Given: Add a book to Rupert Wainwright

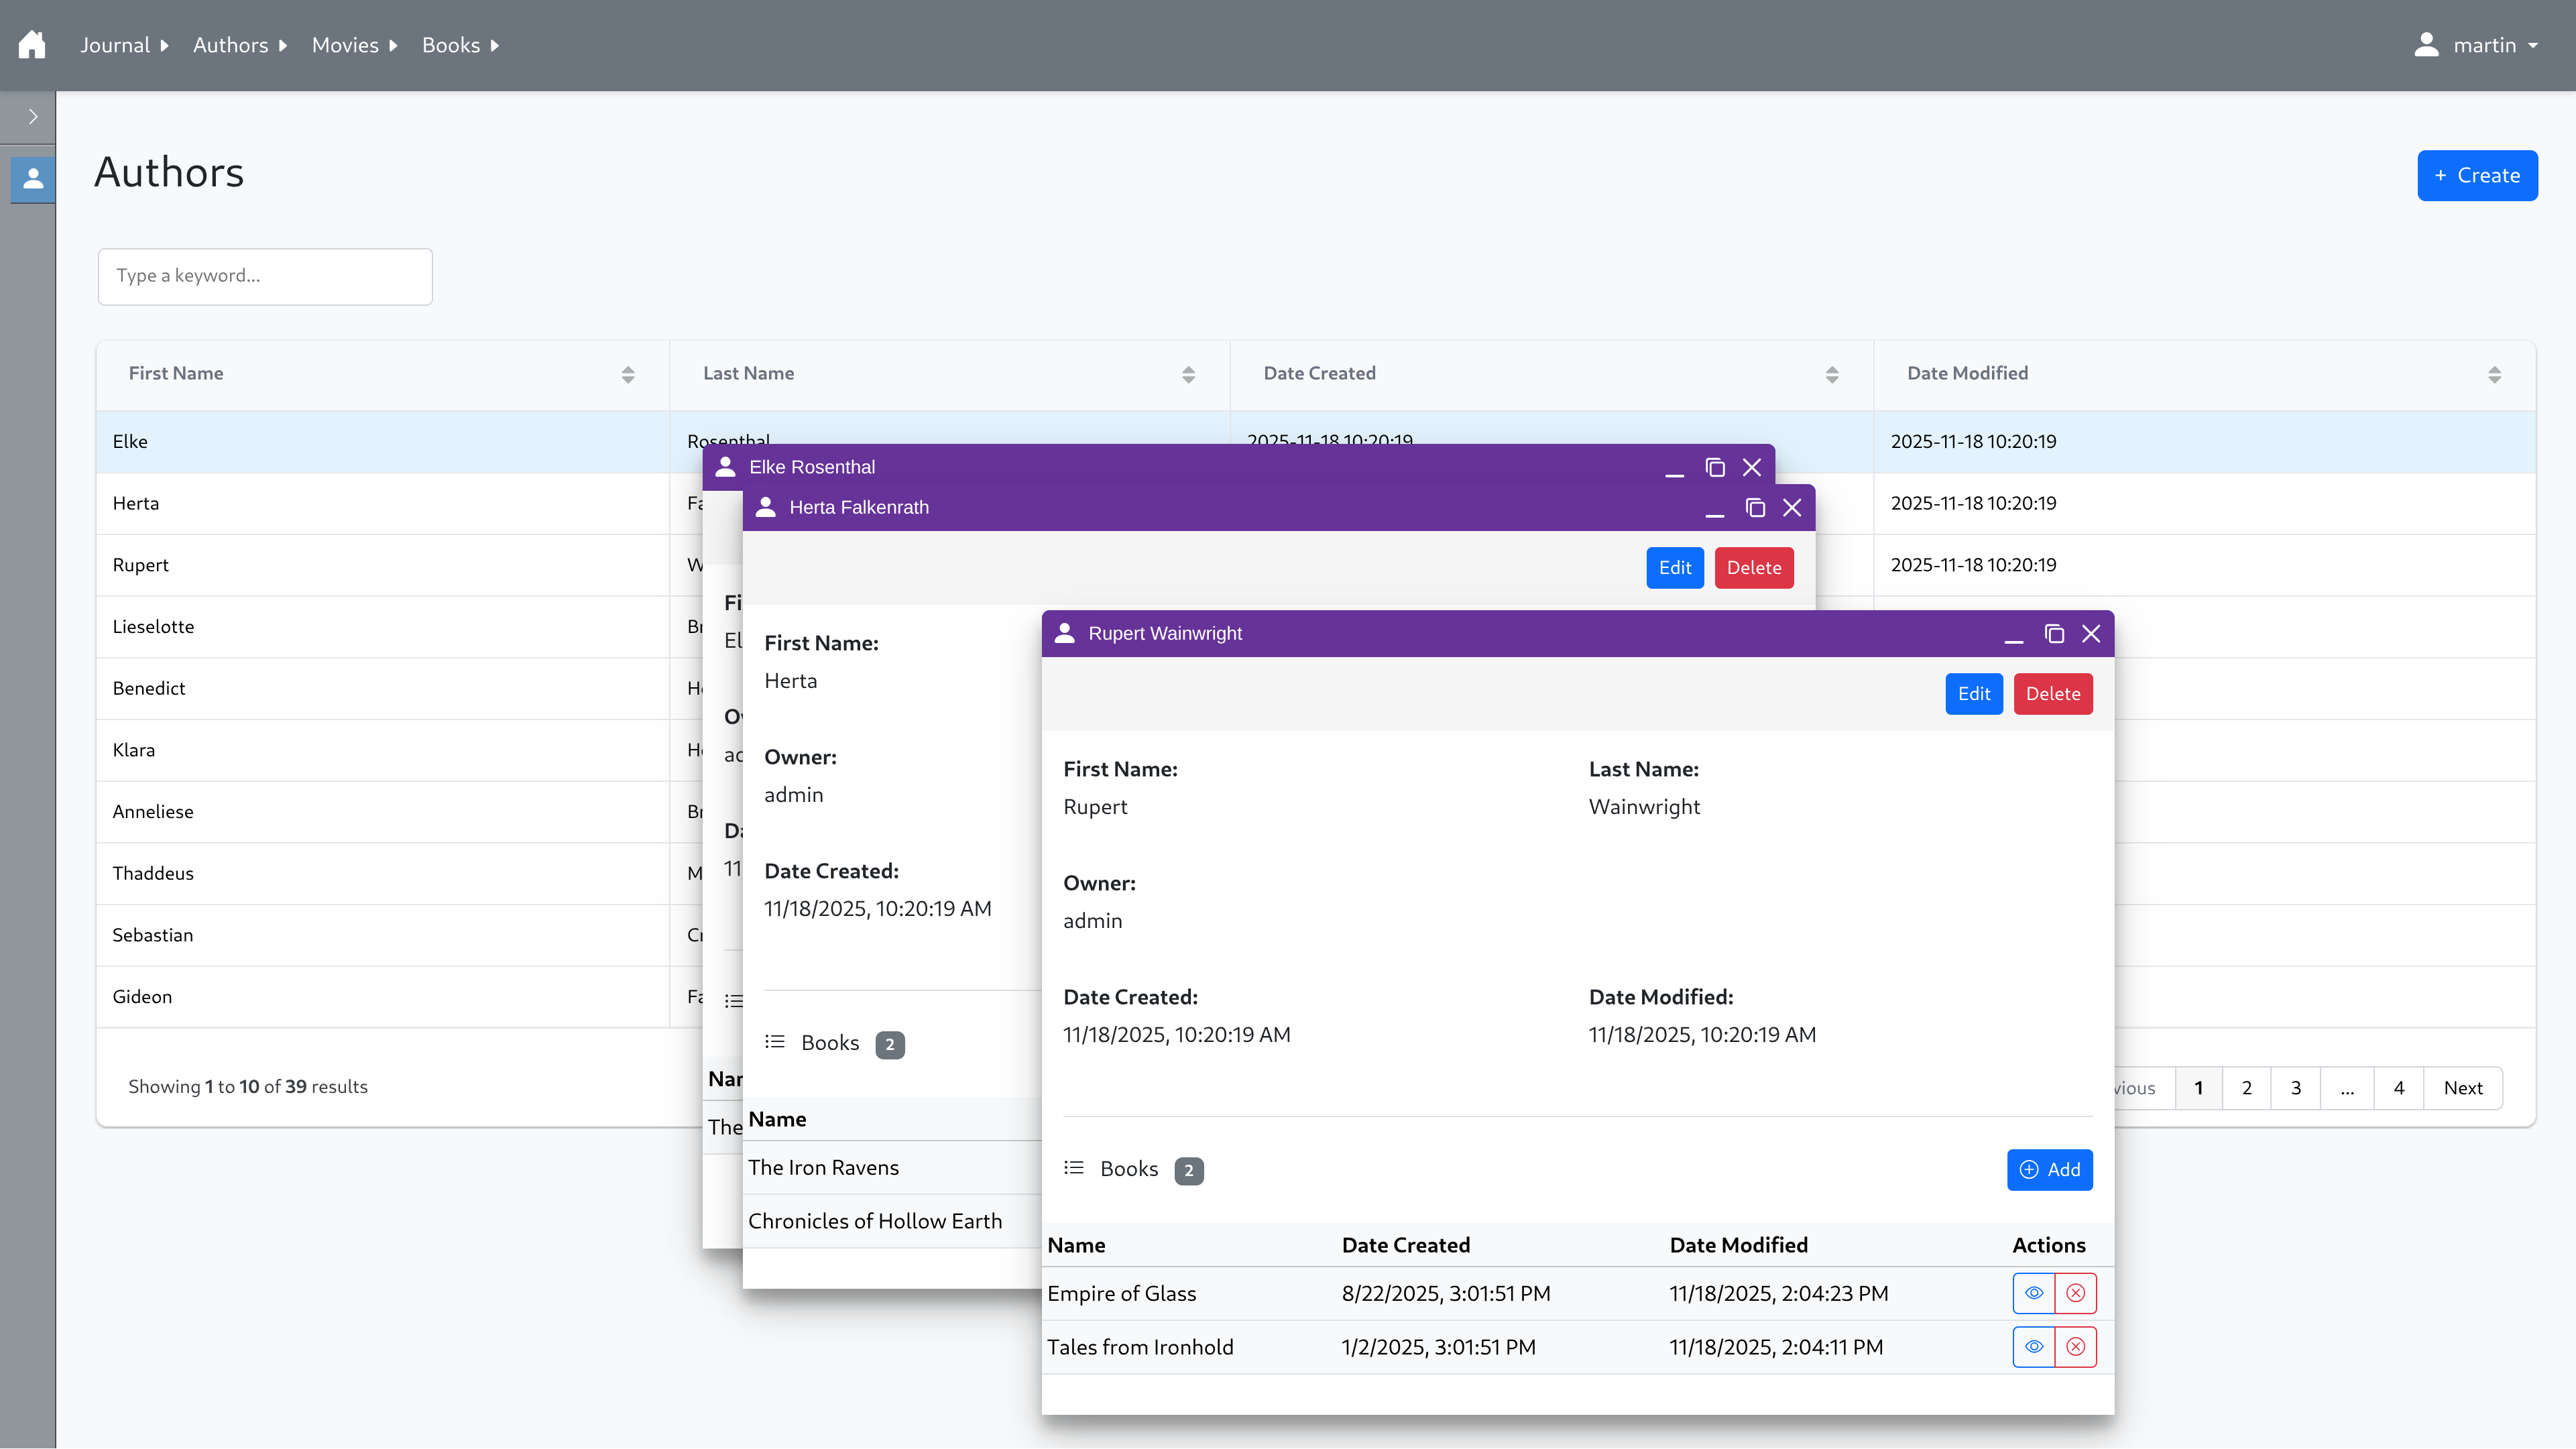Looking at the screenshot, I should pos(2049,1170).
